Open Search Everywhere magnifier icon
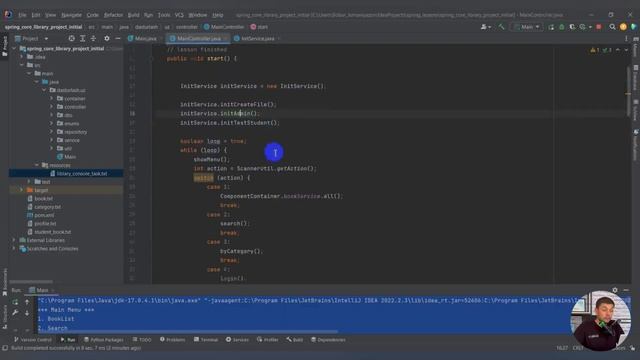The width and height of the screenshot is (640, 360). pyautogui.click(x=613, y=27)
